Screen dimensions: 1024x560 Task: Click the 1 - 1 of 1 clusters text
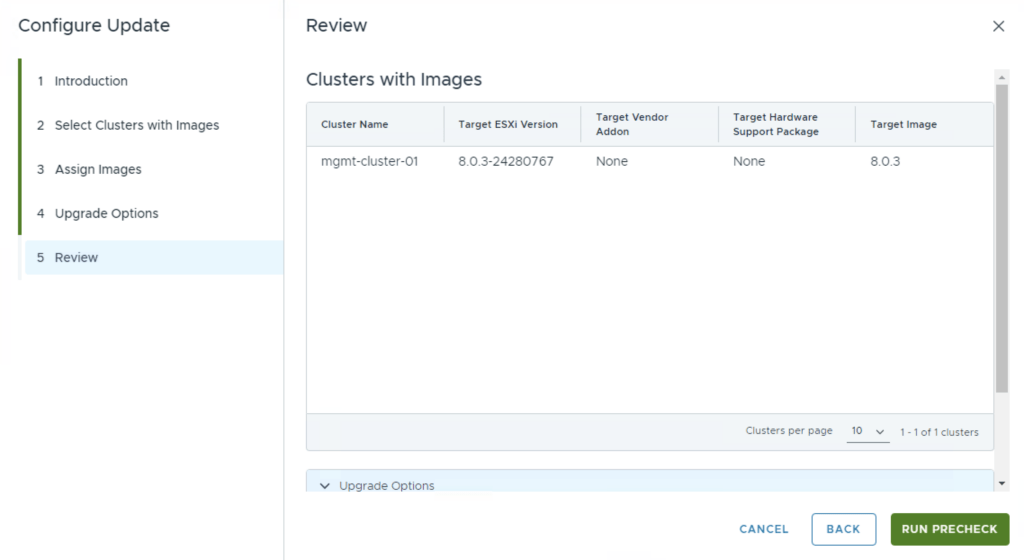click(x=939, y=432)
